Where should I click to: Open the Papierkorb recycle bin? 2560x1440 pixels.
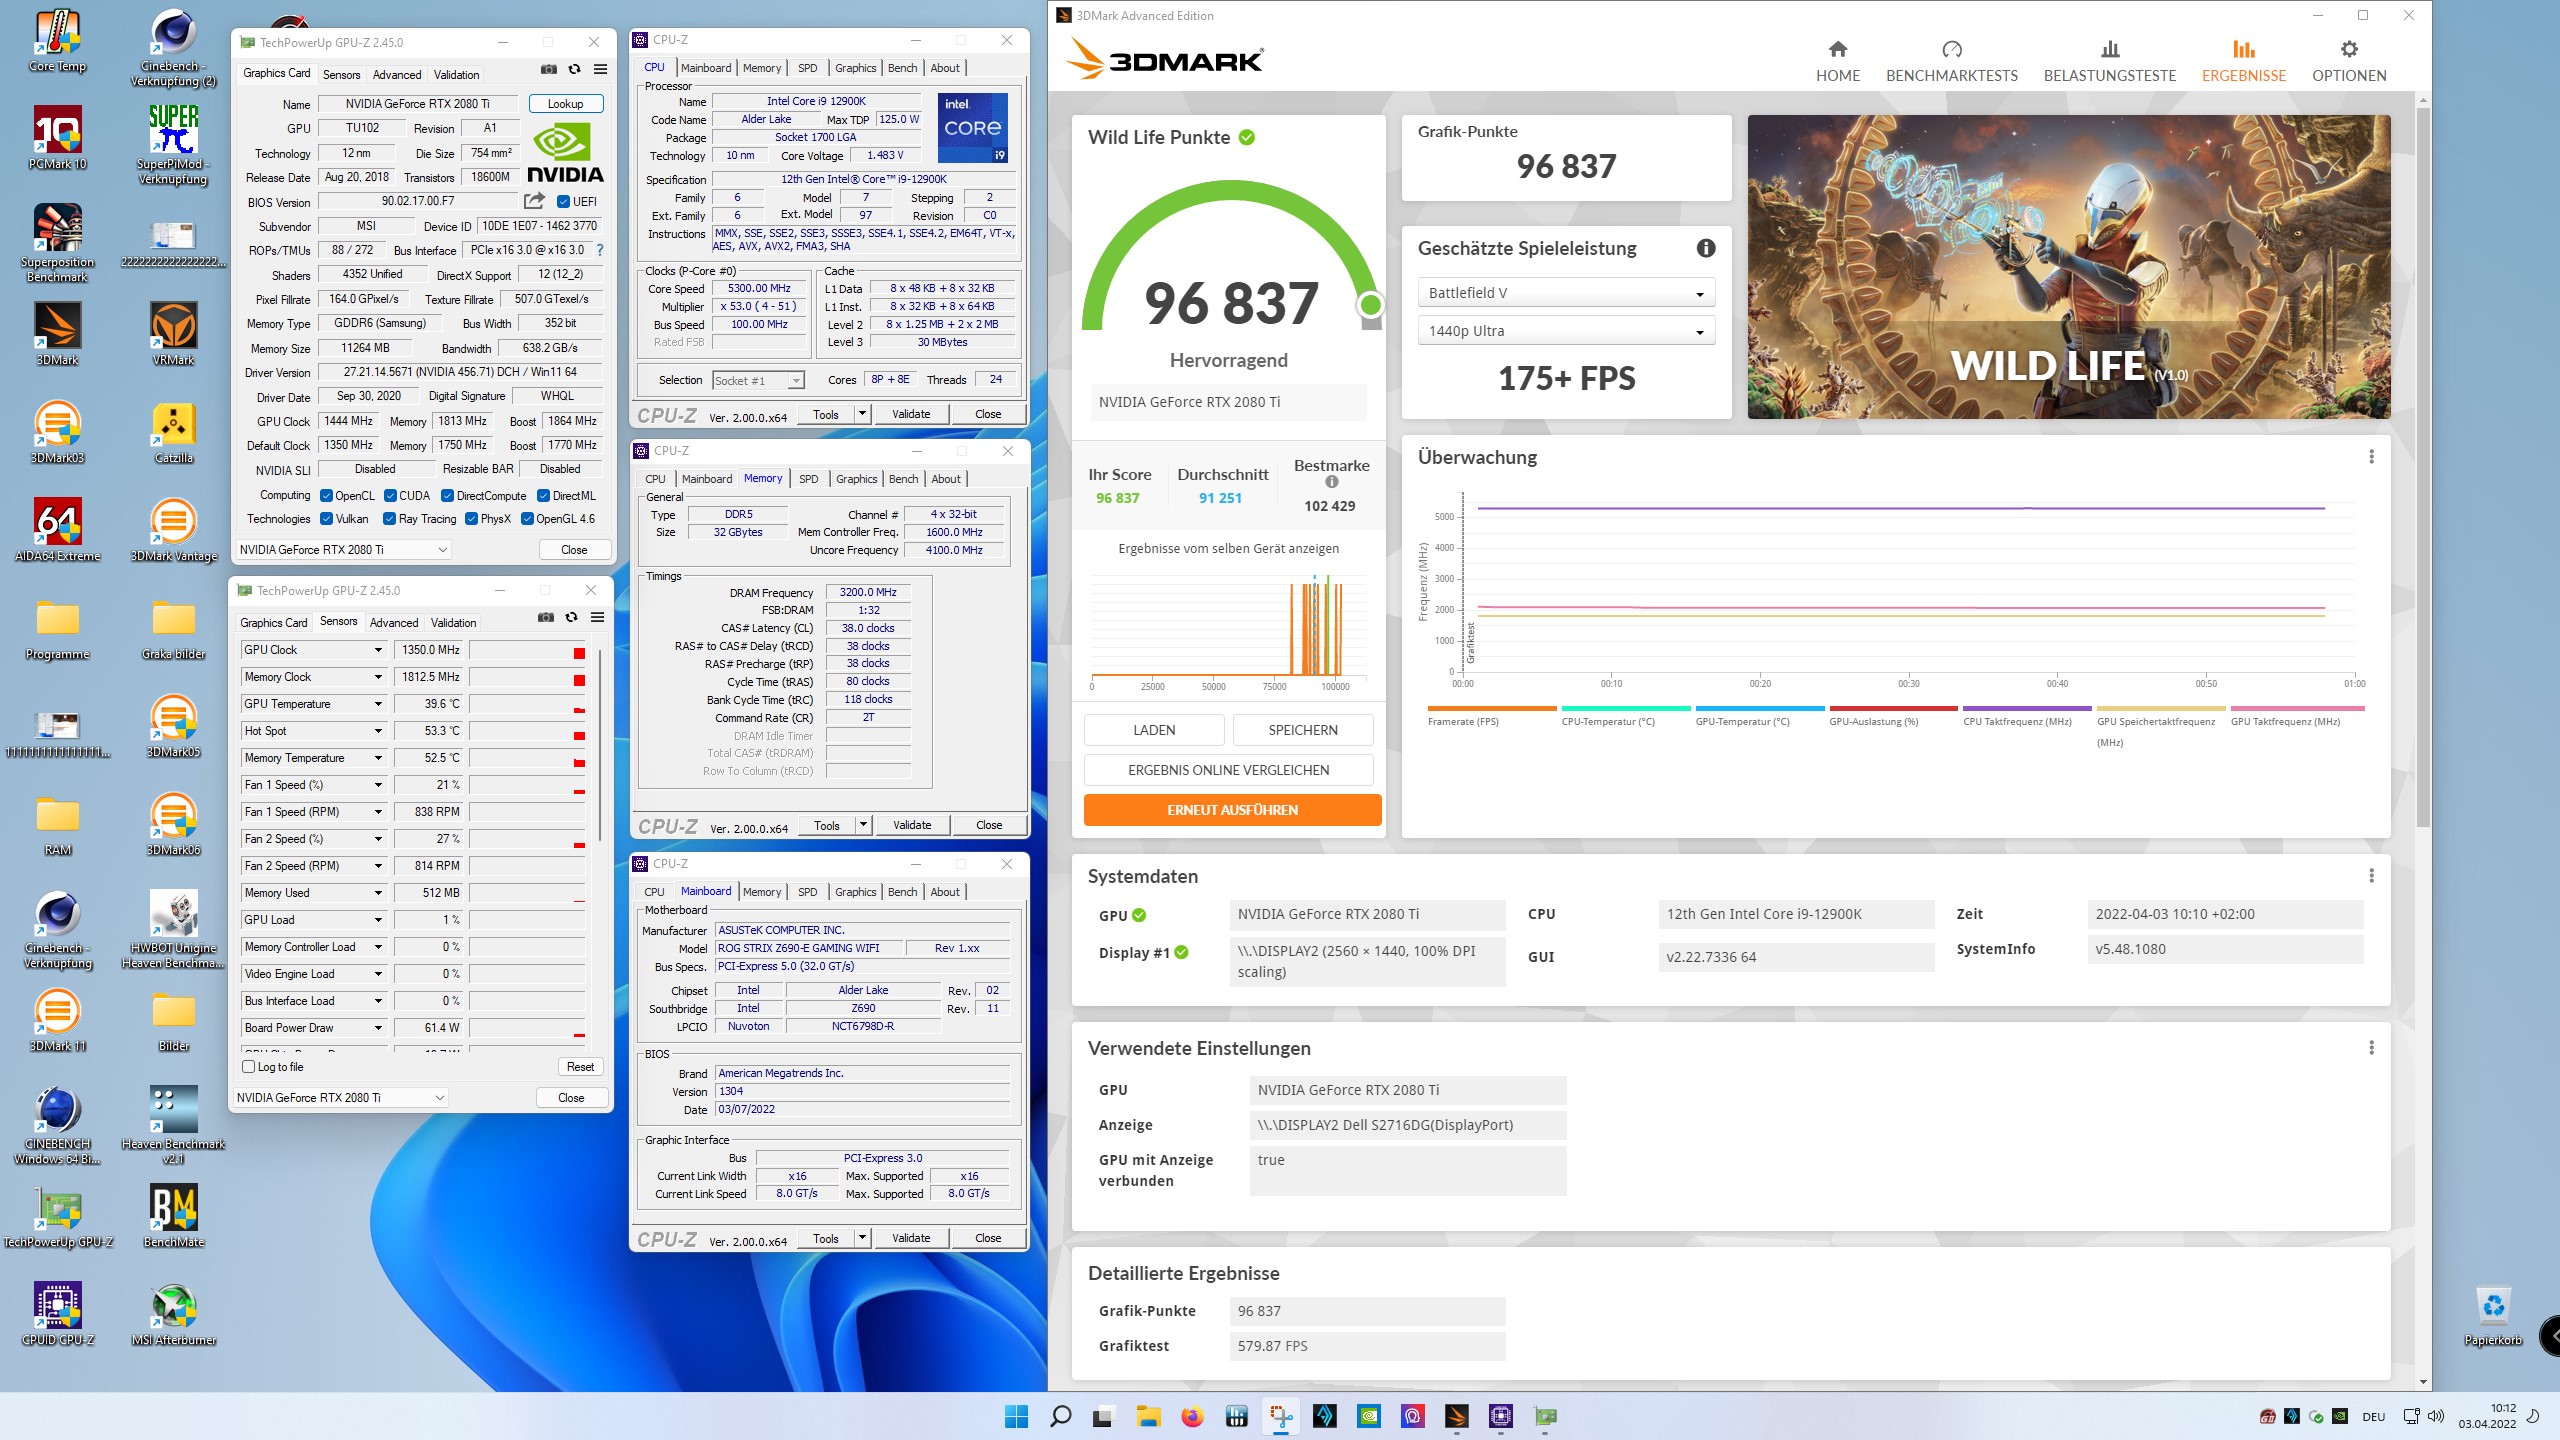point(2493,1315)
